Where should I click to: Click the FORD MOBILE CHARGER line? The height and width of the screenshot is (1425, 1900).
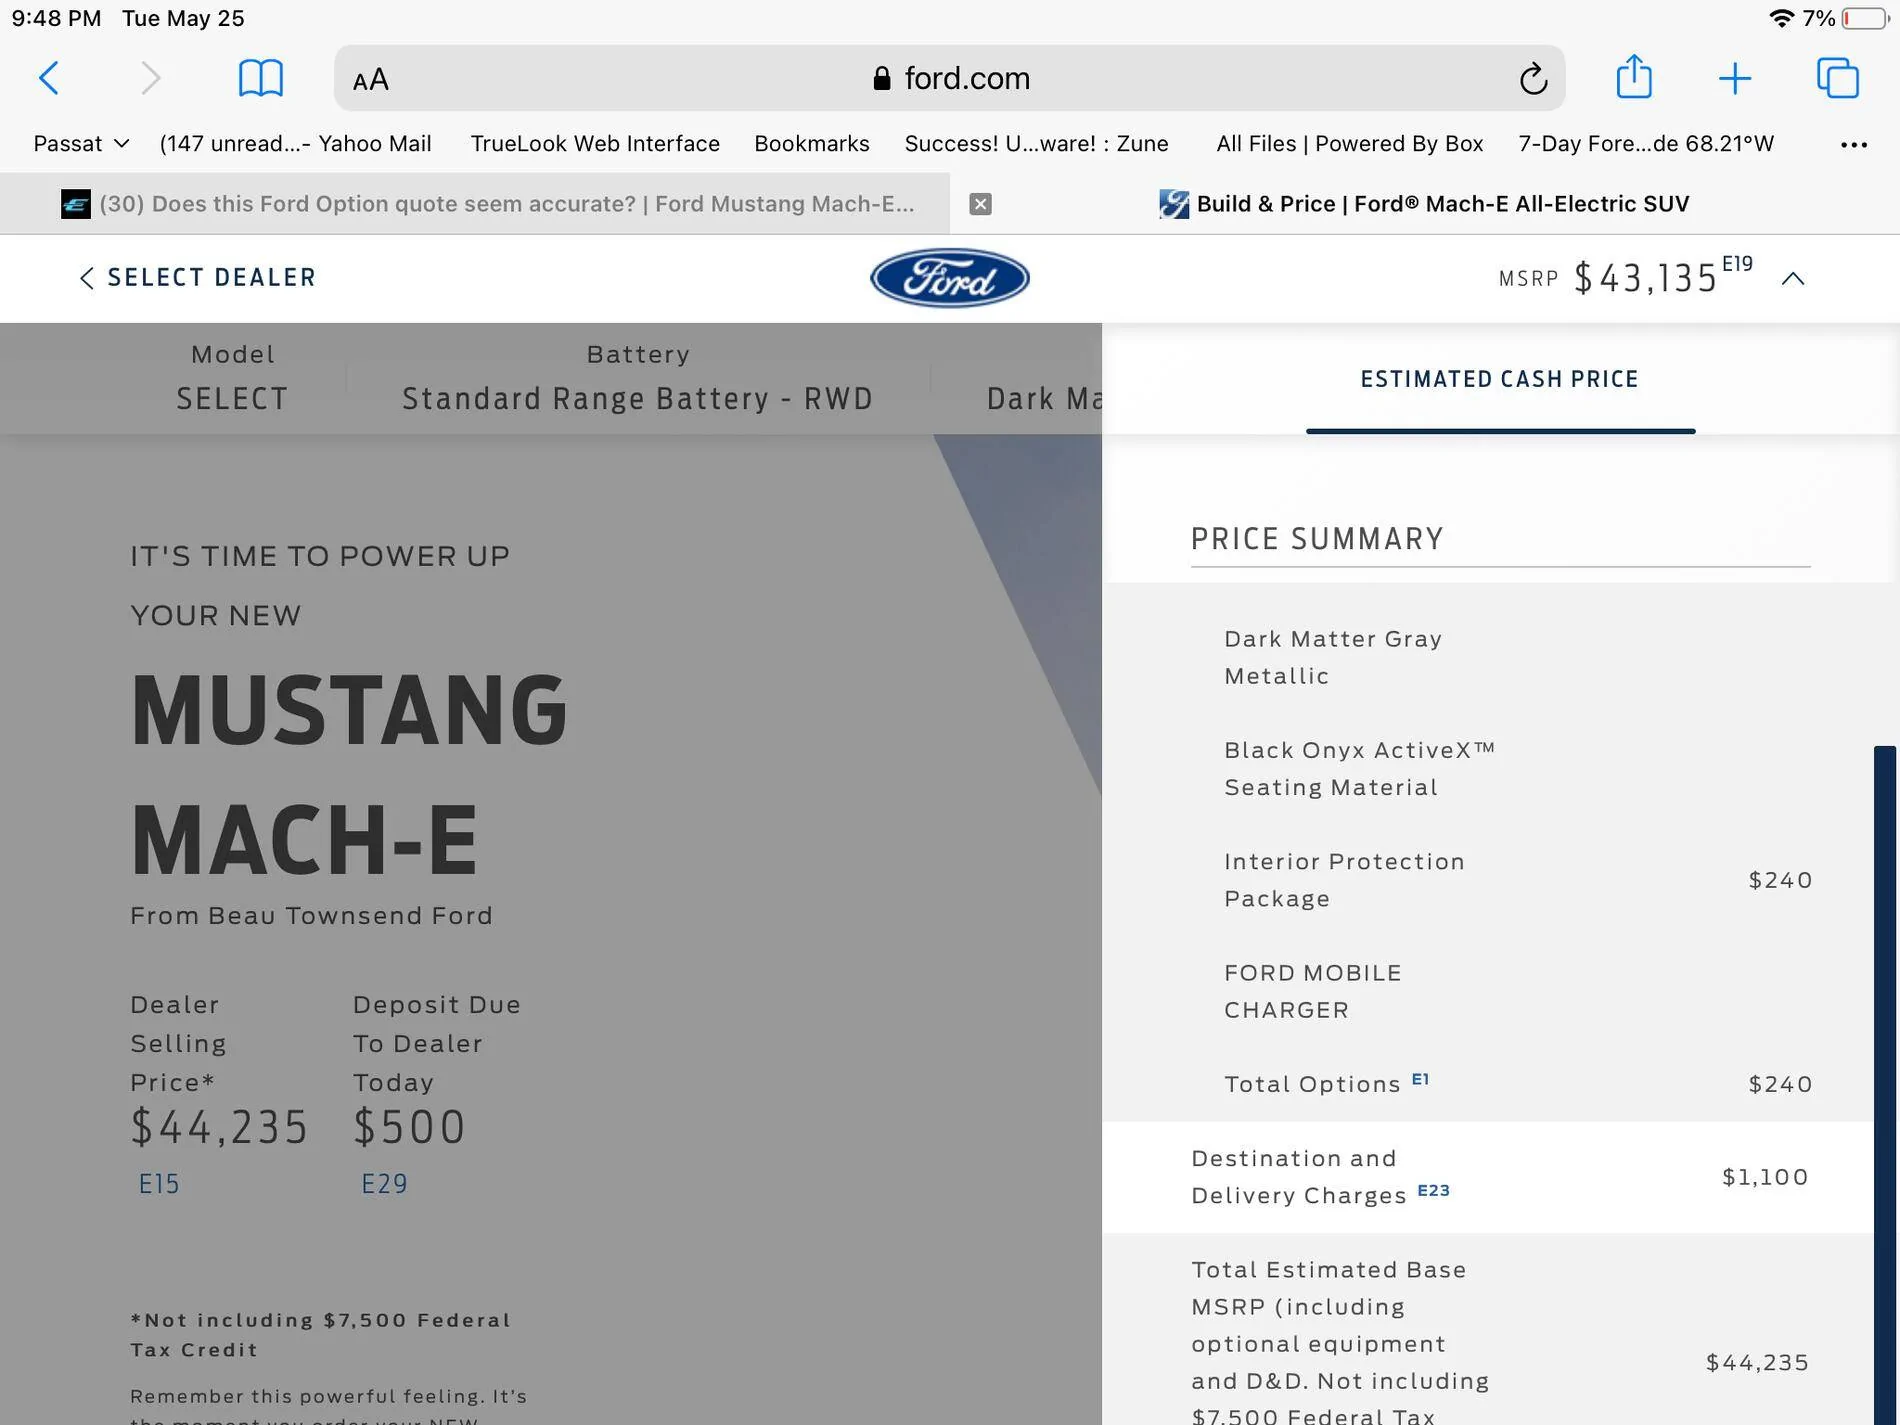click(1312, 991)
